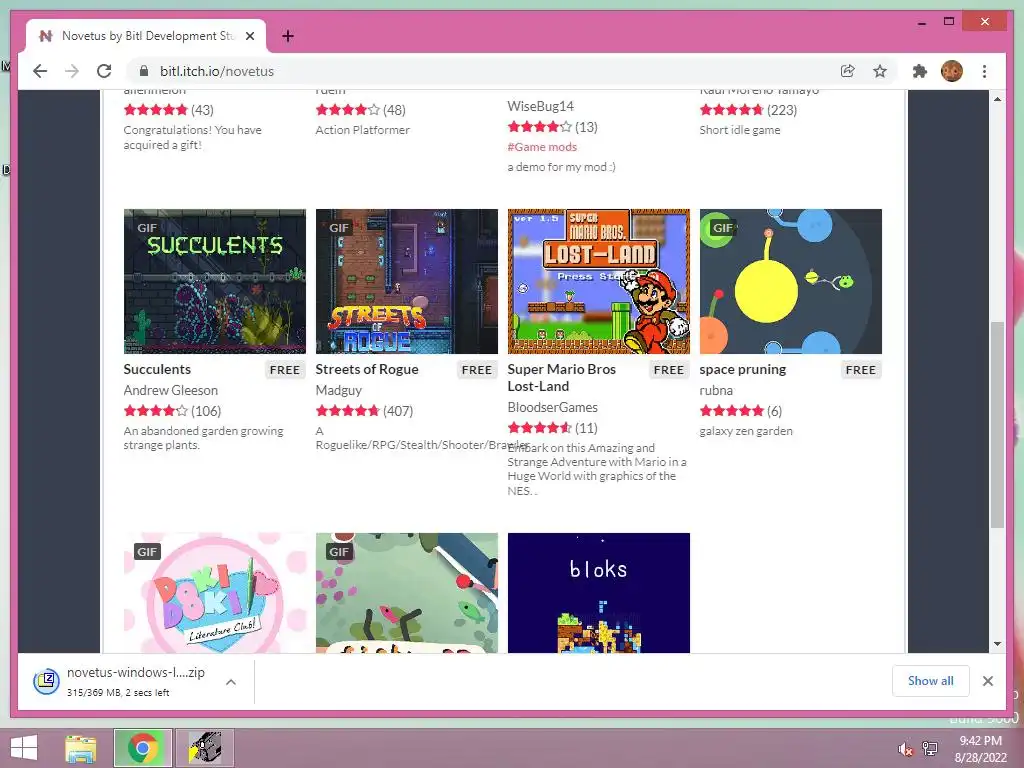Click the muted volume tray icon
The image size is (1024, 768).
pyautogui.click(x=905, y=749)
